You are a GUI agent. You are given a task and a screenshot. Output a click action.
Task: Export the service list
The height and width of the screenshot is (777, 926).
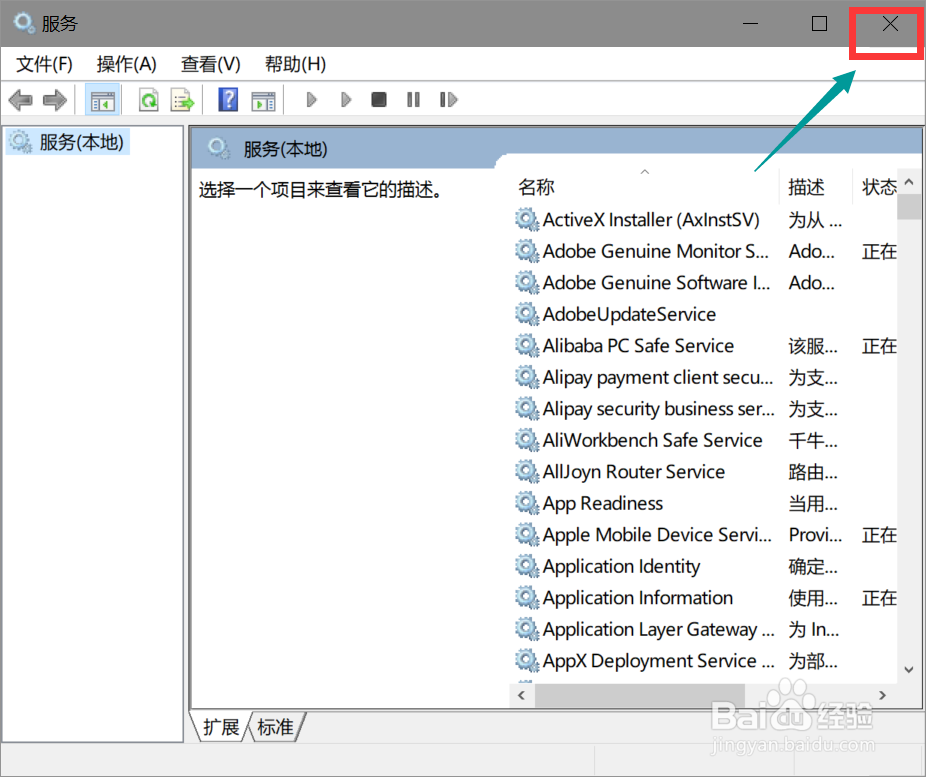click(182, 99)
